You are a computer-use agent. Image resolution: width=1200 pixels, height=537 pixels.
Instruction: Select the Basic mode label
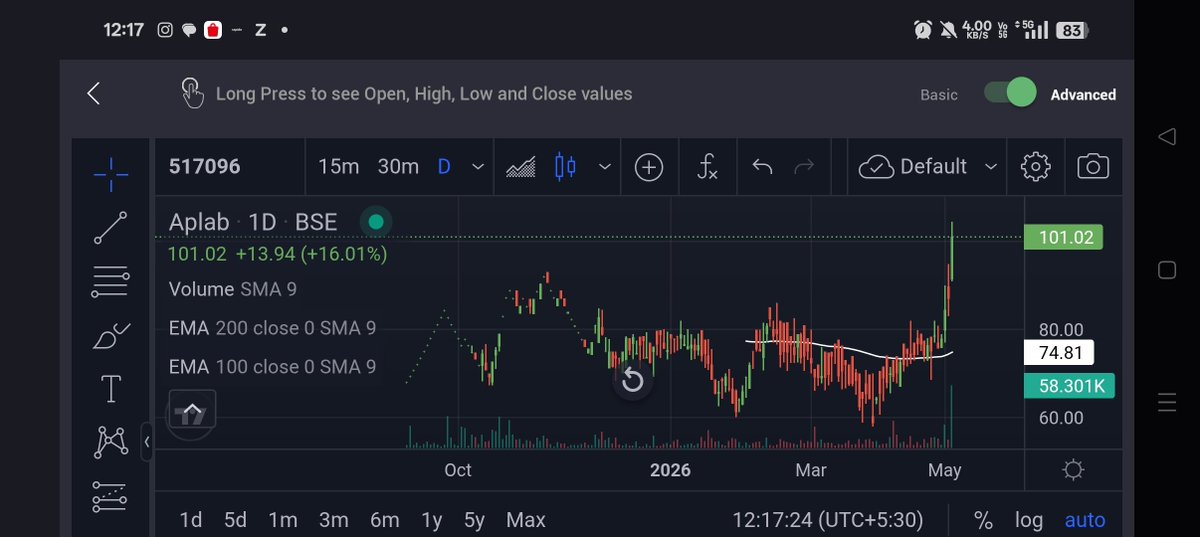click(939, 95)
